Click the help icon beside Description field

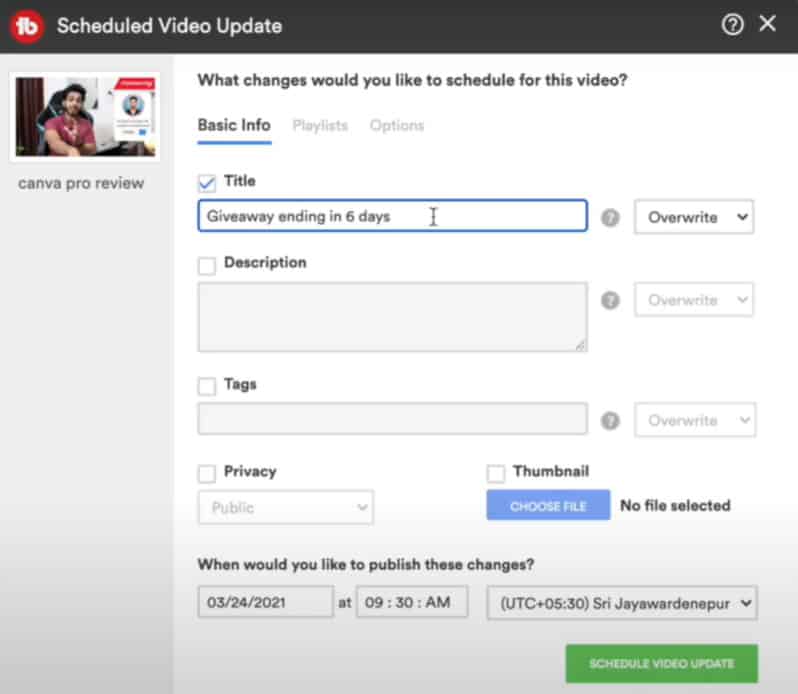click(x=610, y=300)
